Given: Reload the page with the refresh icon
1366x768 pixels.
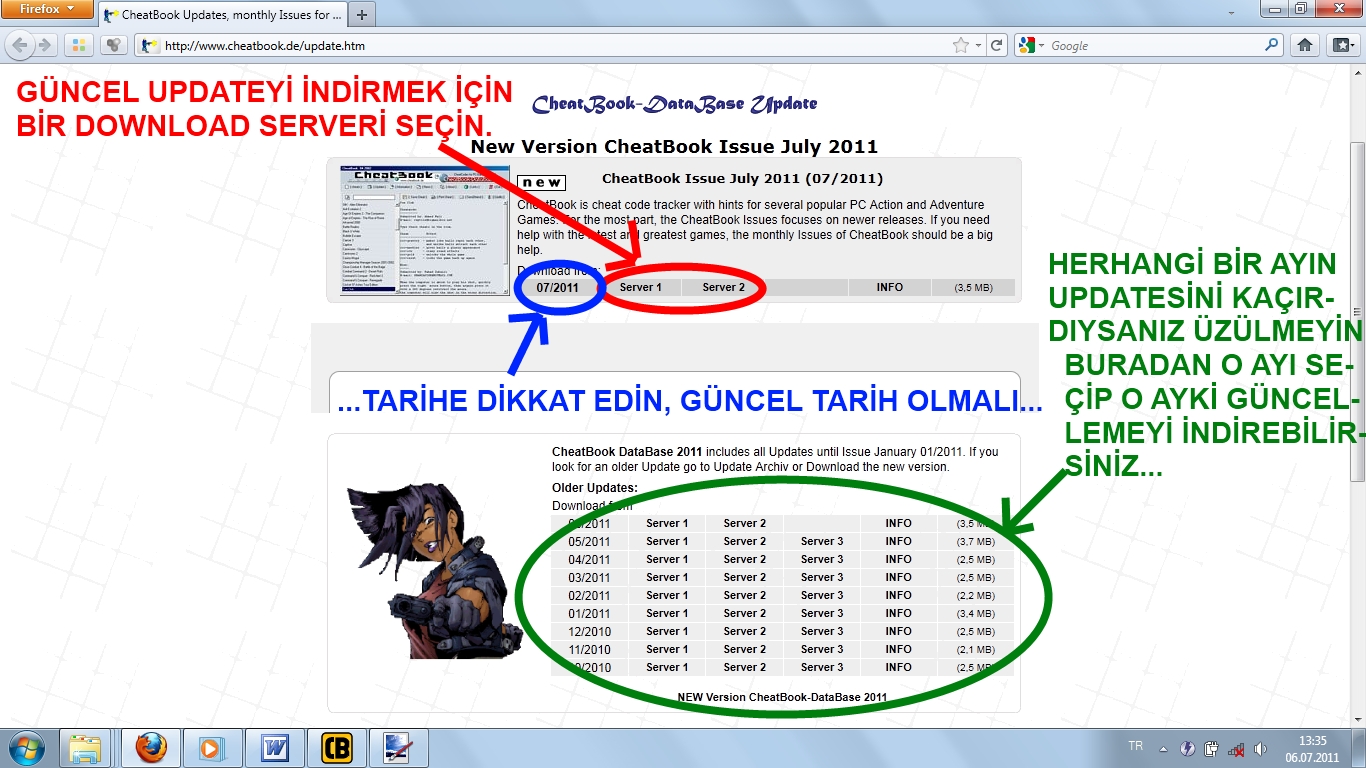Looking at the screenshot, I should pos(996,45).
